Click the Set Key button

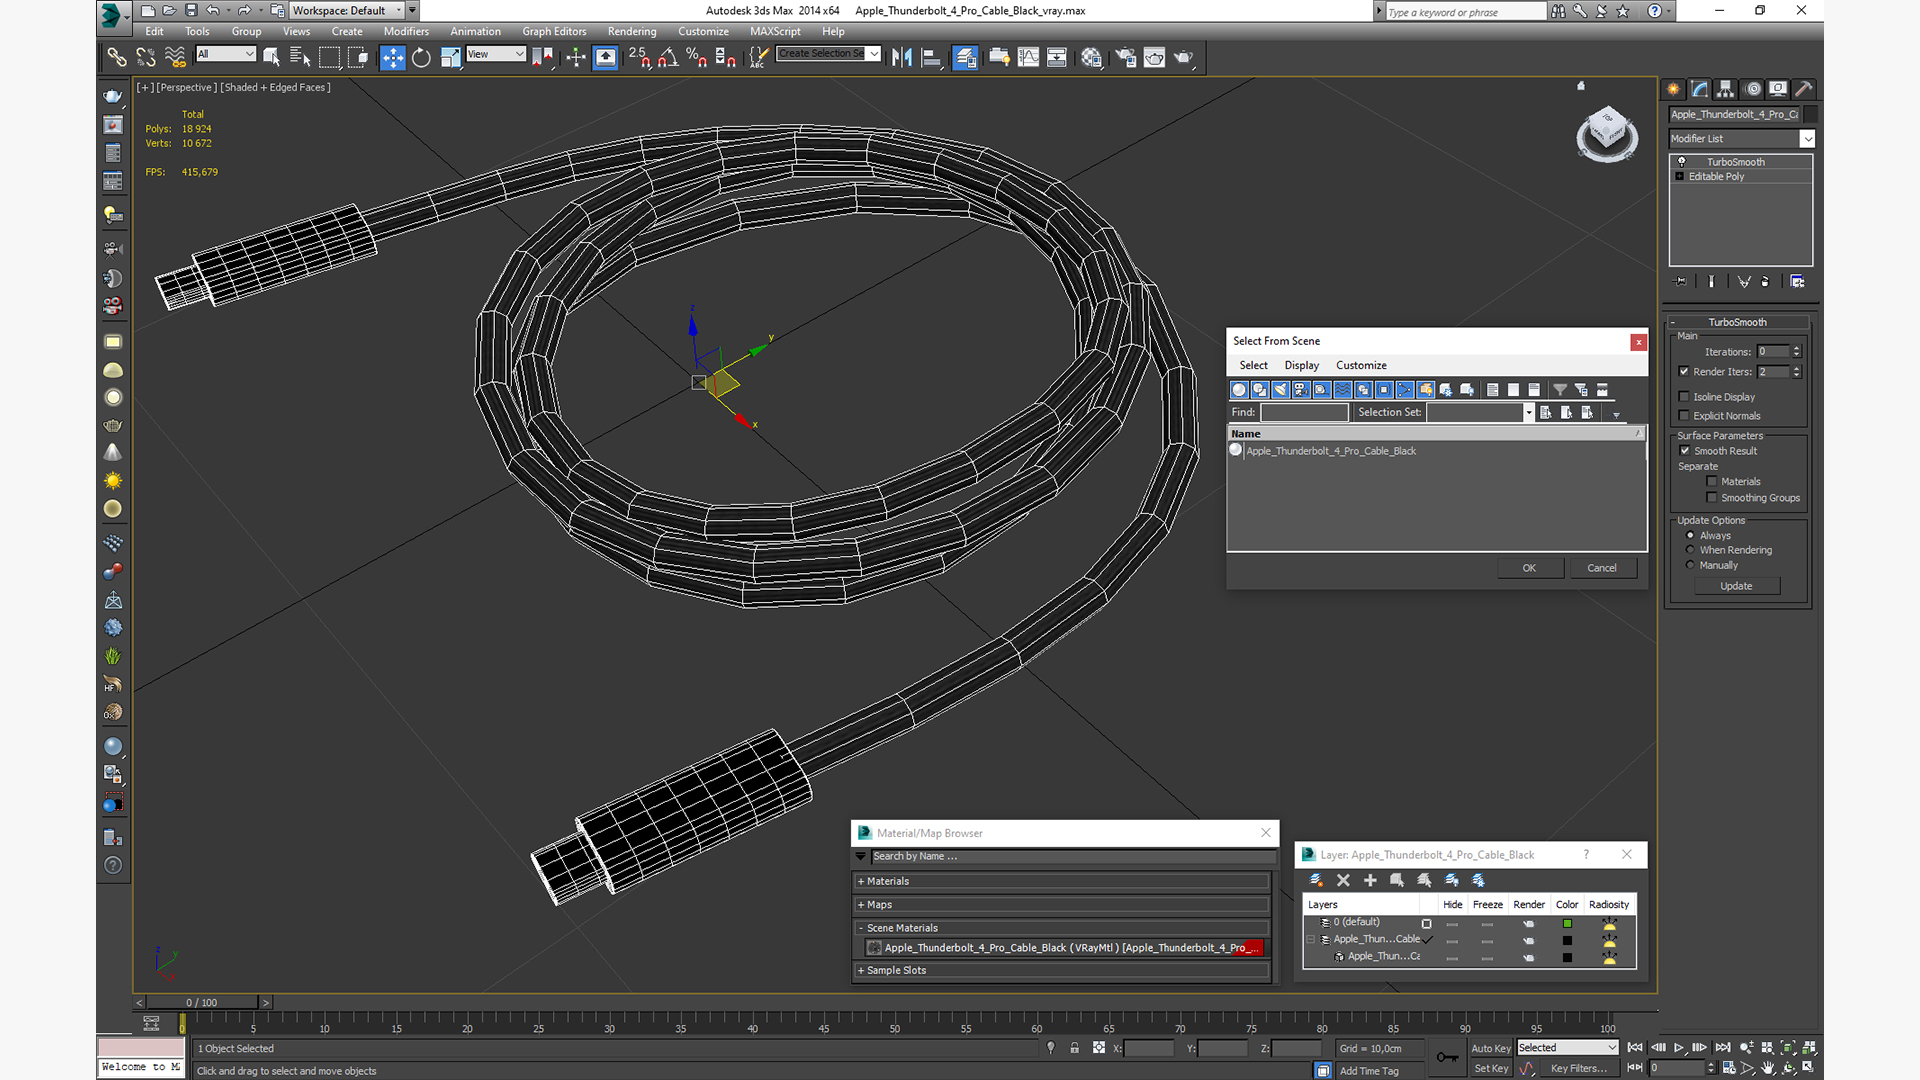pyautogui.click(x=1491, y=1068)
